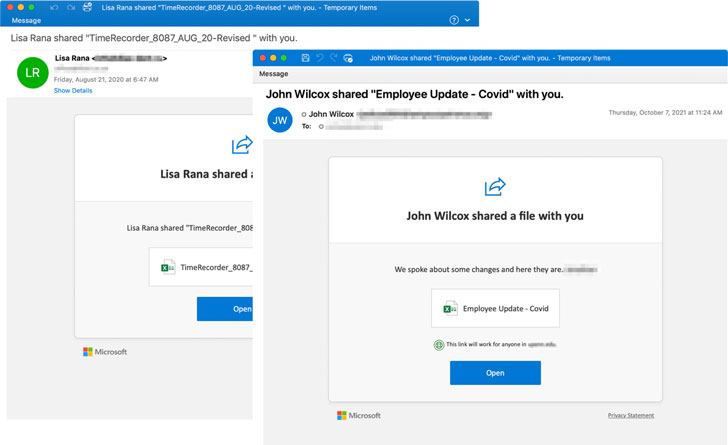The image size is (728, 445).
Task: Click the globe icon beside link permissions text
Action: [x=438, y=345]
